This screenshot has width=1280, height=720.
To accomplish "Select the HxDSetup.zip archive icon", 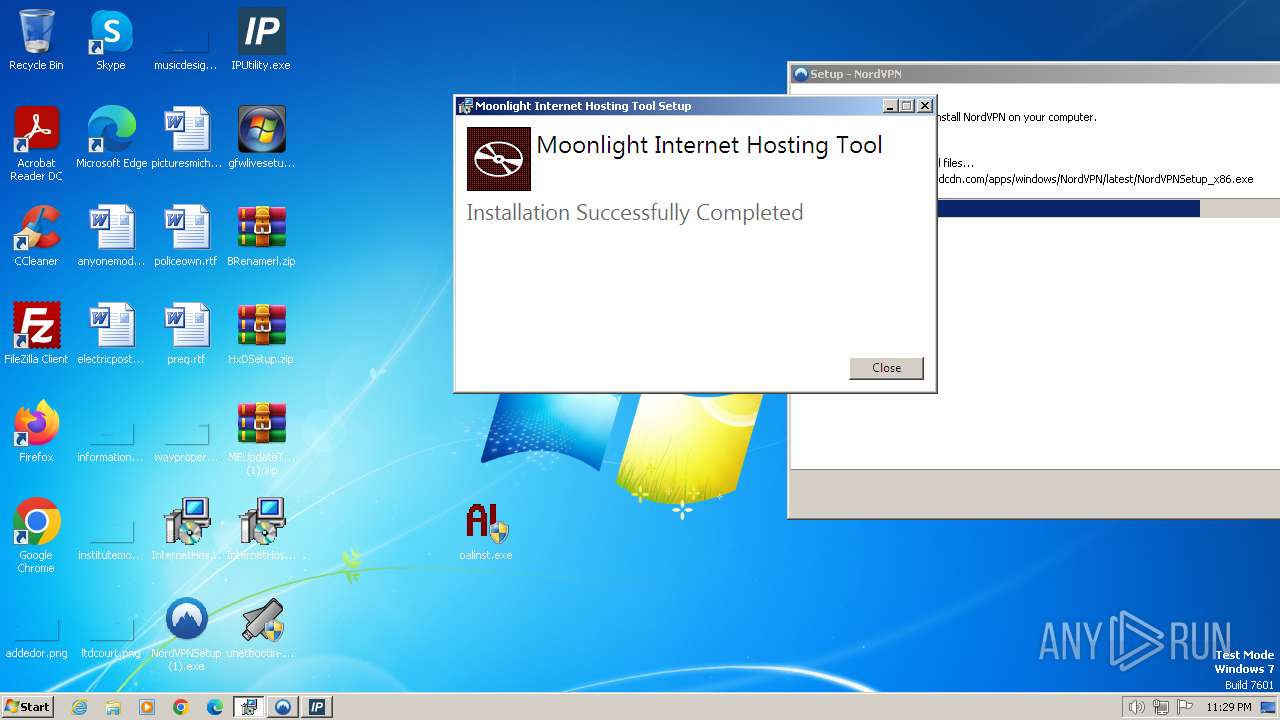I will coord(261,334).
